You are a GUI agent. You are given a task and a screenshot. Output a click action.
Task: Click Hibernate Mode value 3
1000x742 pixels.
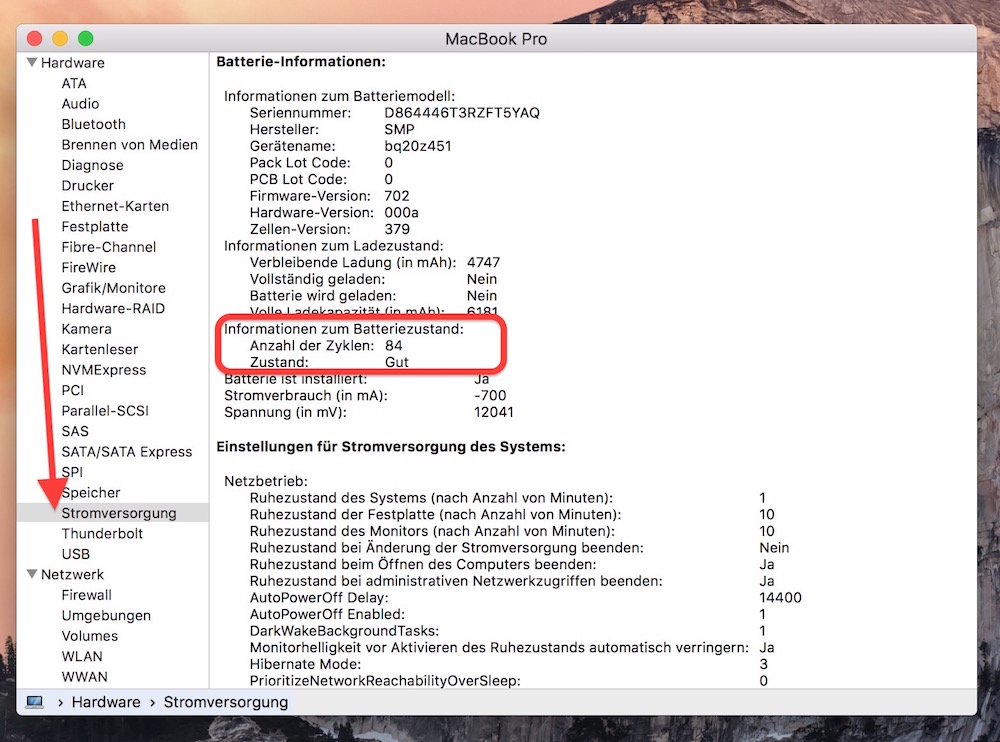pyautogui.click(x=763, y=664)
